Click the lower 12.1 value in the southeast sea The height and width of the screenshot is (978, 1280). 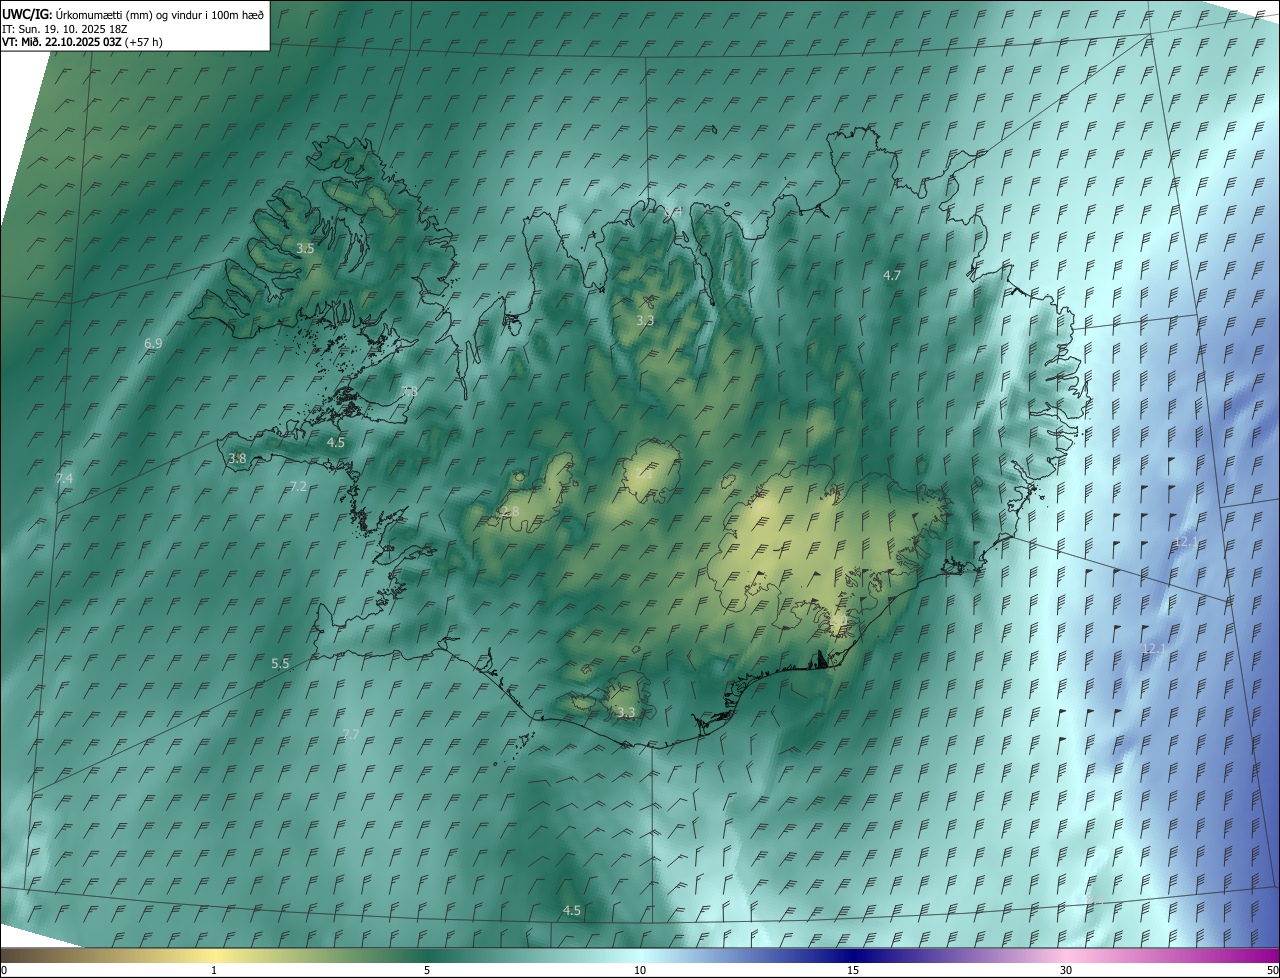coord(1154,649)
